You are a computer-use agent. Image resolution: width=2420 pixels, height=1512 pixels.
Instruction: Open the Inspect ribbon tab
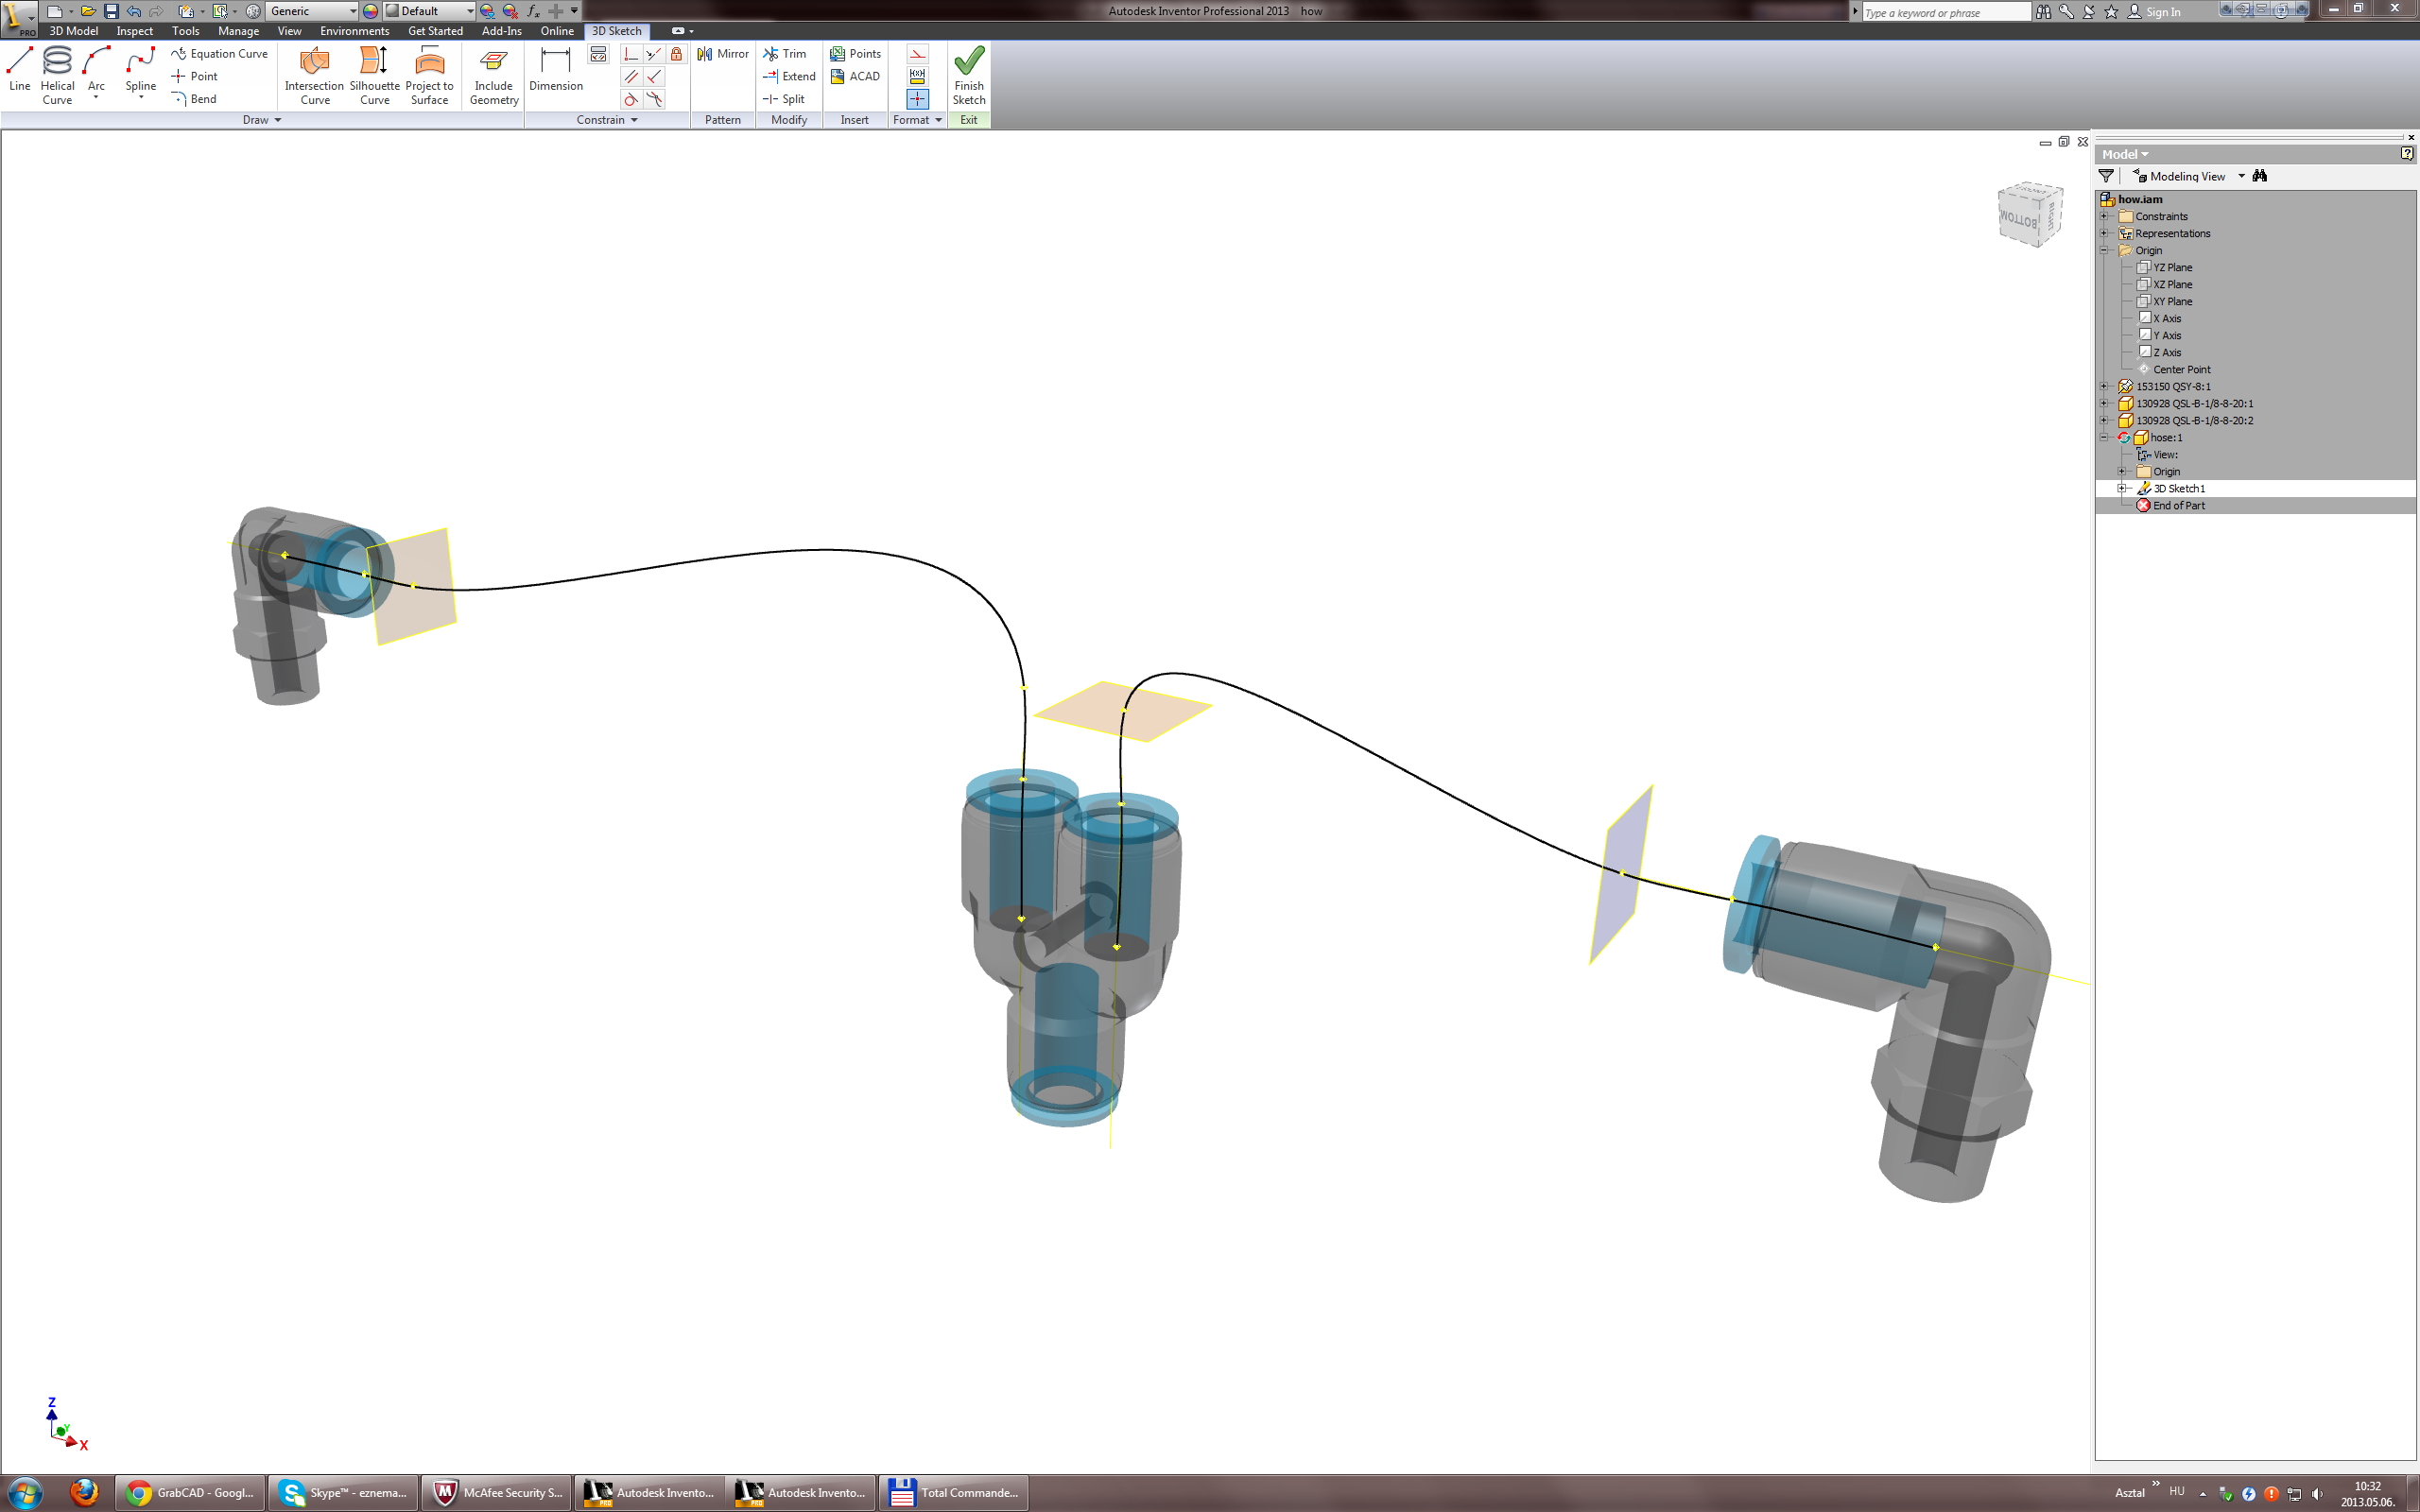coord(134,31)
